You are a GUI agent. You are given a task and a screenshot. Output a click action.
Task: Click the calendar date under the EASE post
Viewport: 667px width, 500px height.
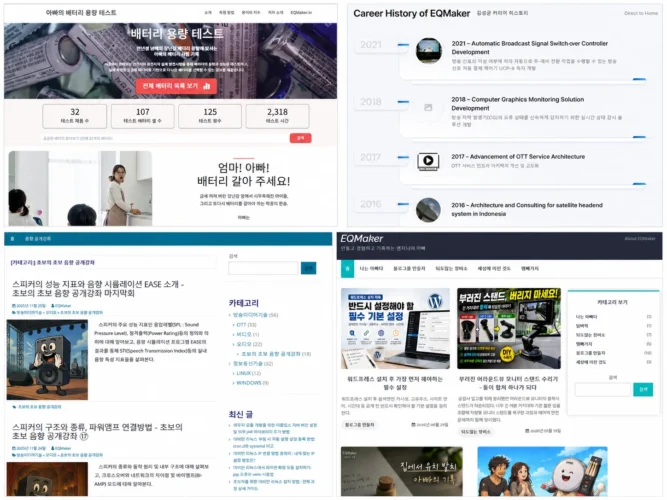29,306
